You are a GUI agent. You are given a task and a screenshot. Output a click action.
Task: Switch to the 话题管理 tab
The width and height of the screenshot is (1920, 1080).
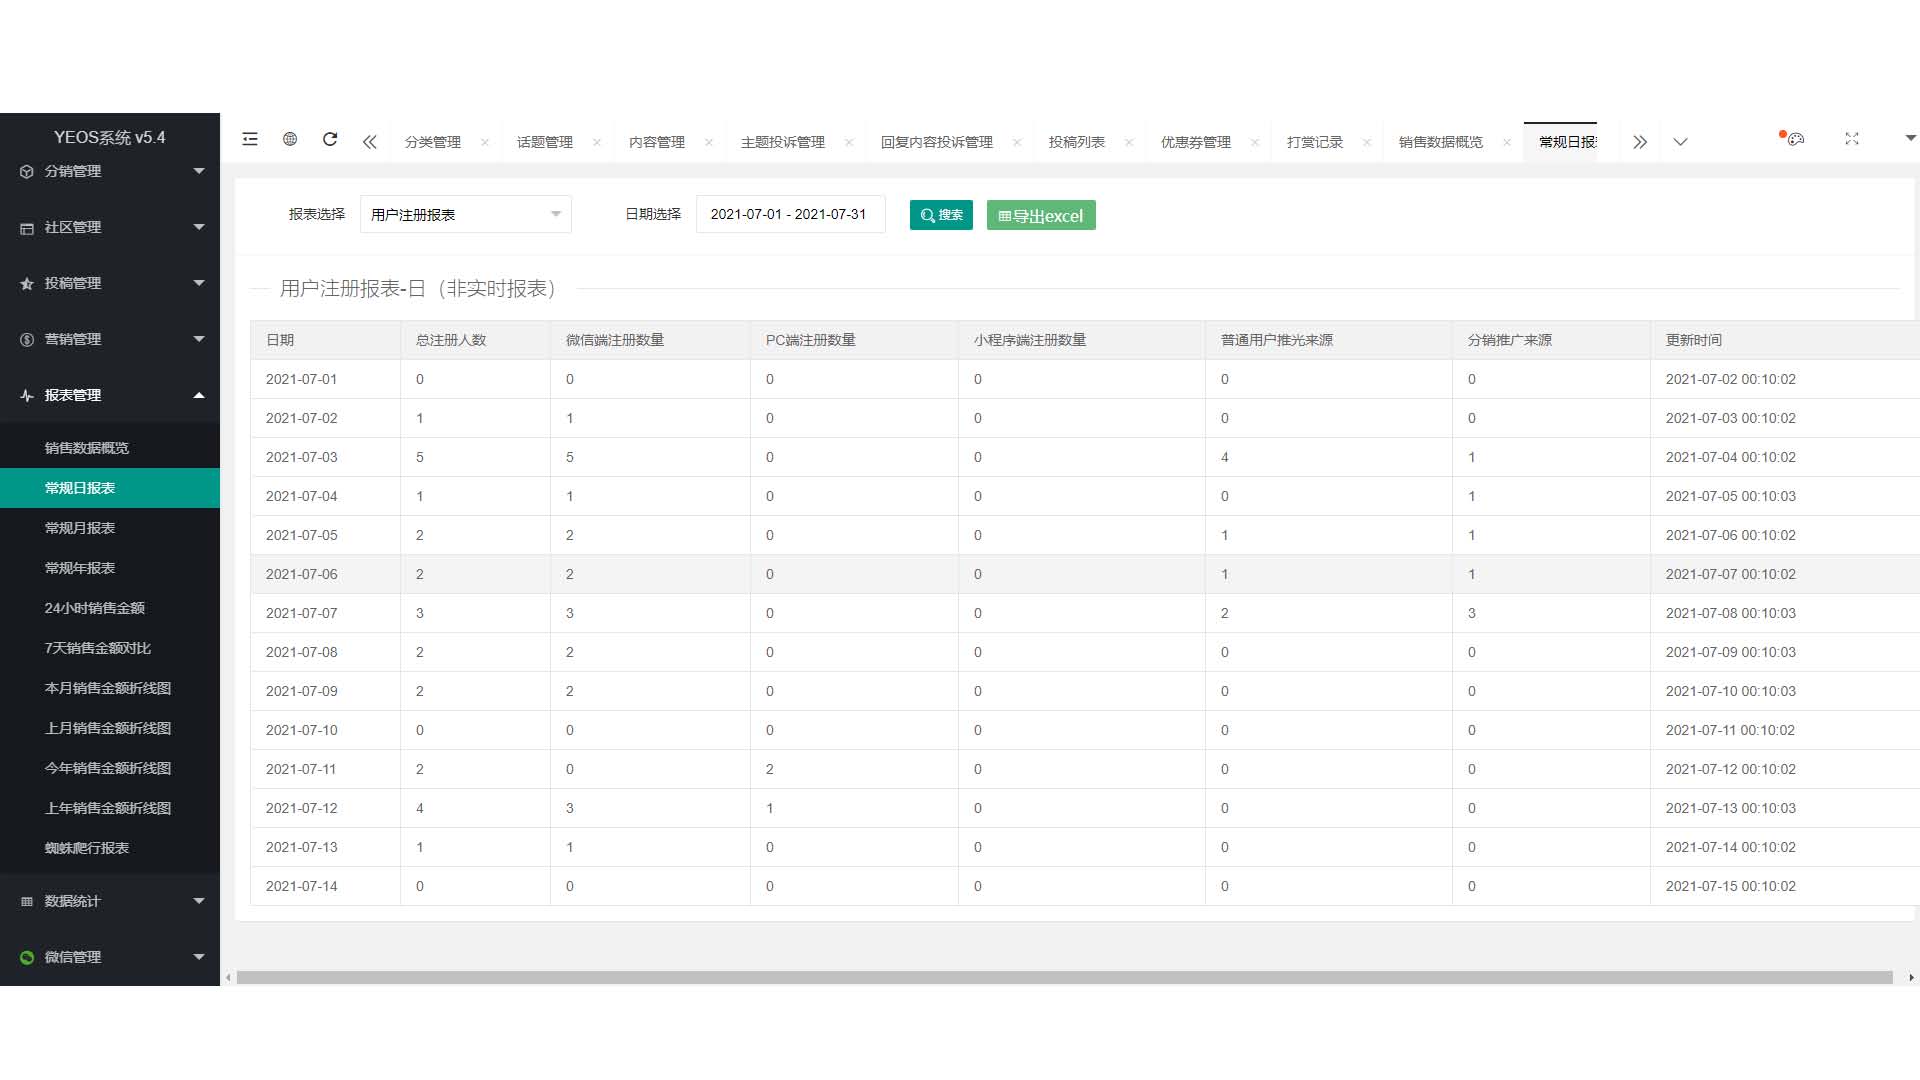pos(545,142)
